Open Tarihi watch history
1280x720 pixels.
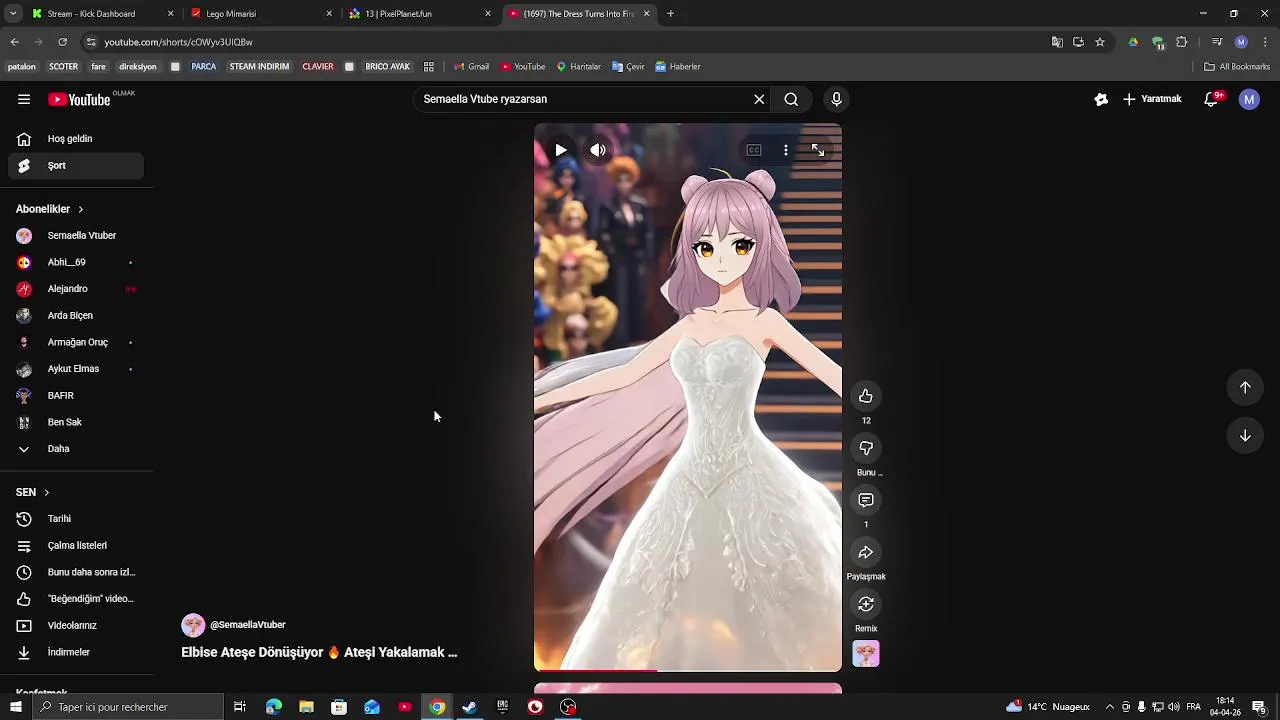pos(76,519)
